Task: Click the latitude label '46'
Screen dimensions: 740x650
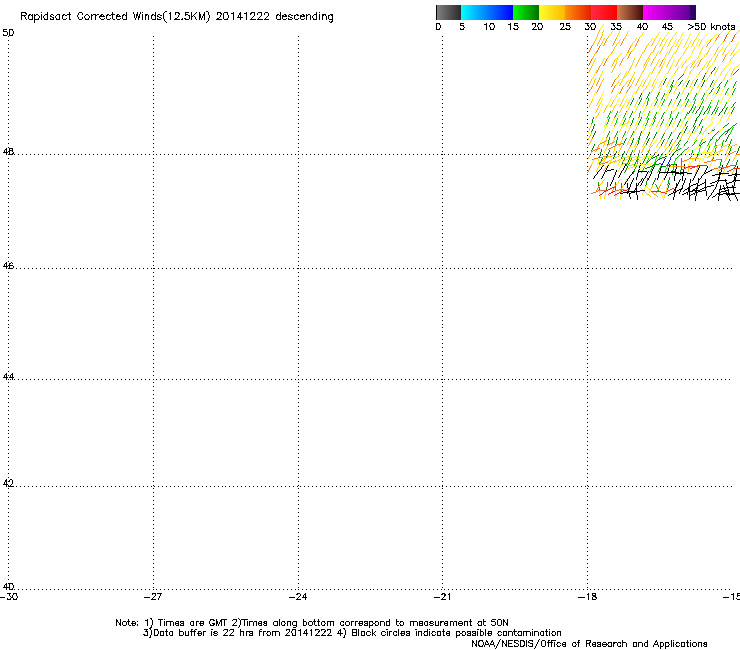Action: tap(8, 266)
